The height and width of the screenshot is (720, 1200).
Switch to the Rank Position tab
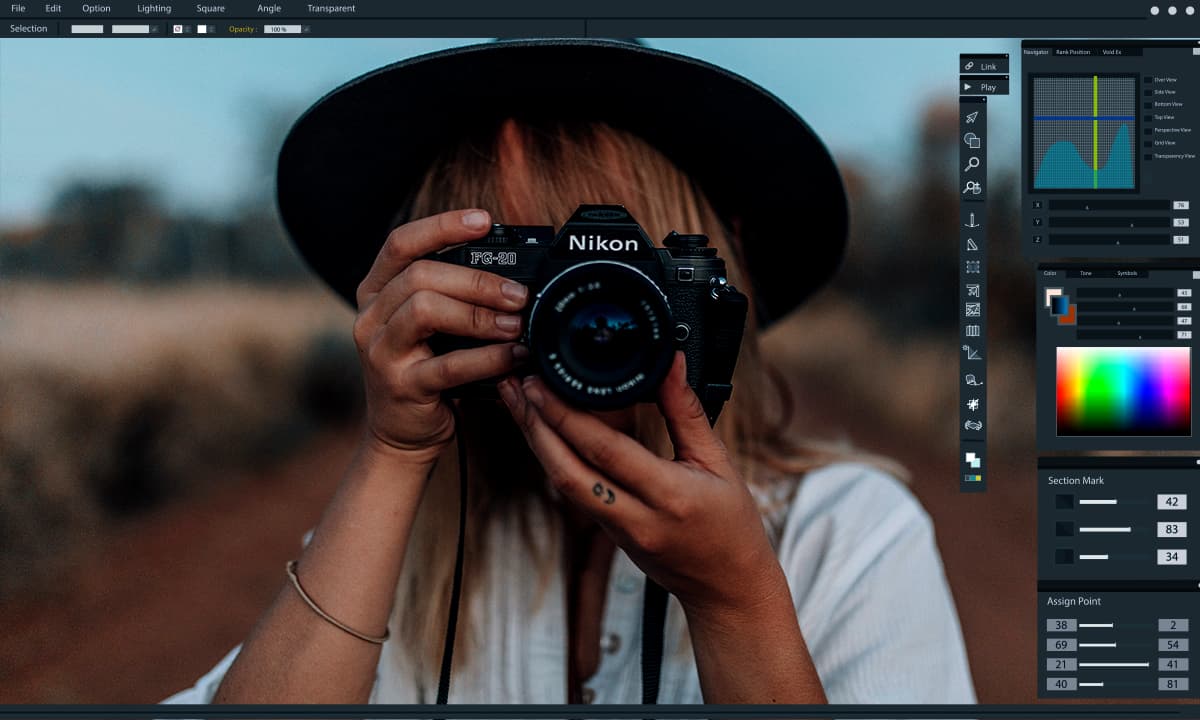(1073, 52)
